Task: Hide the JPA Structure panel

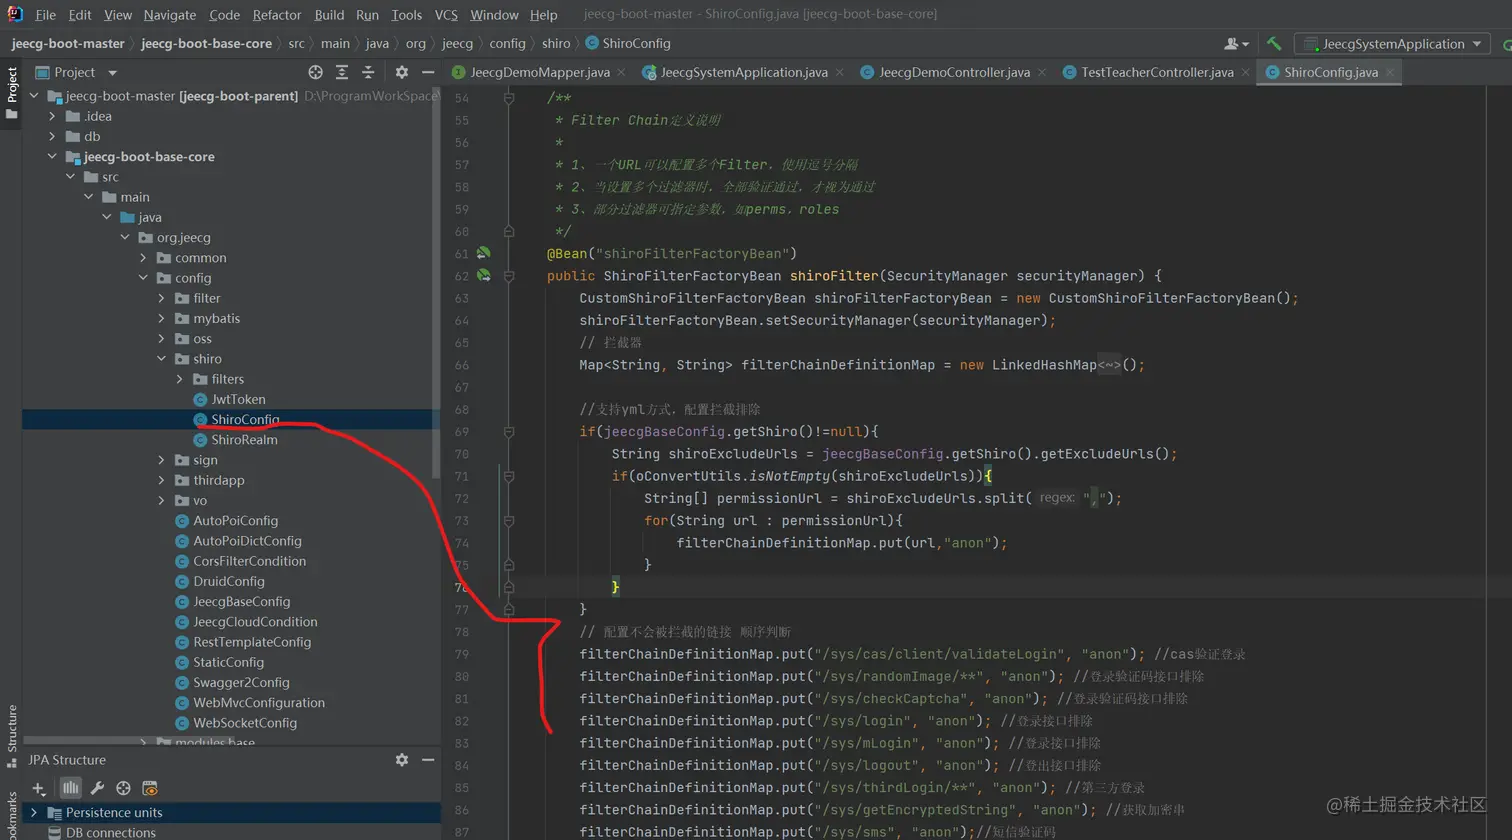Action: click(x=428, y=760)
